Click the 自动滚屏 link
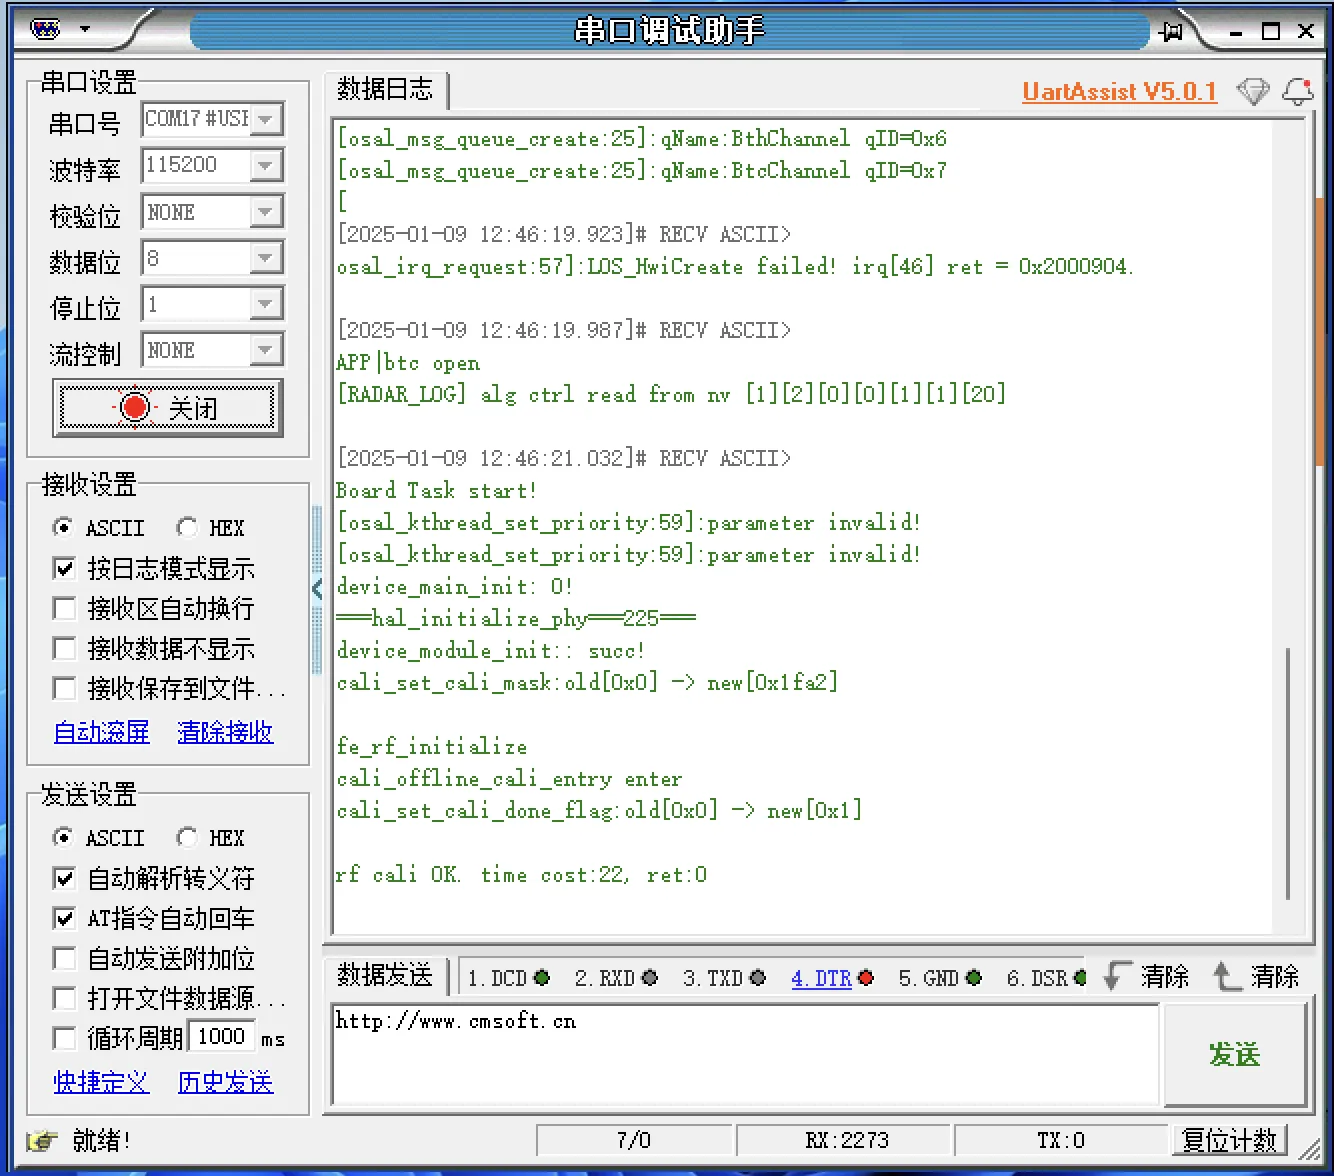Viewport: 1334px width, 1176px height. click(102, 731)
